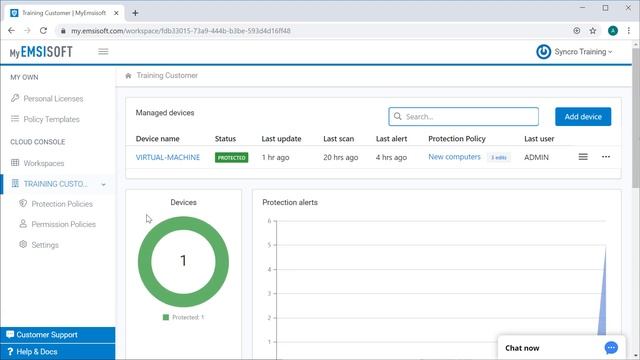Click the Permission Policies person icon
Image resolution: width=640 pixels, height=360 pixels.
(x=23, y=224)
